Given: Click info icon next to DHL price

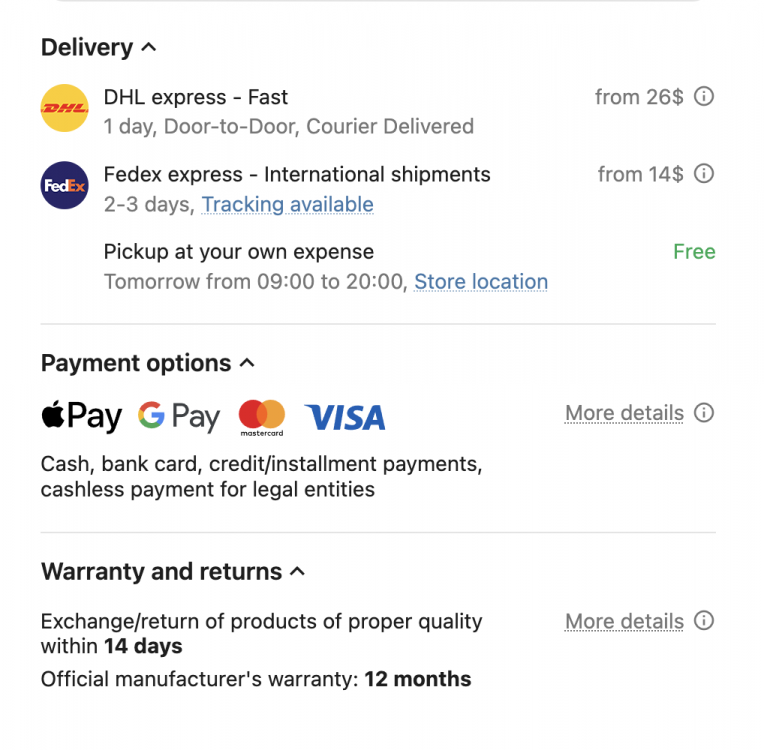Looking at the screenshot, I should tap(704, 97).
